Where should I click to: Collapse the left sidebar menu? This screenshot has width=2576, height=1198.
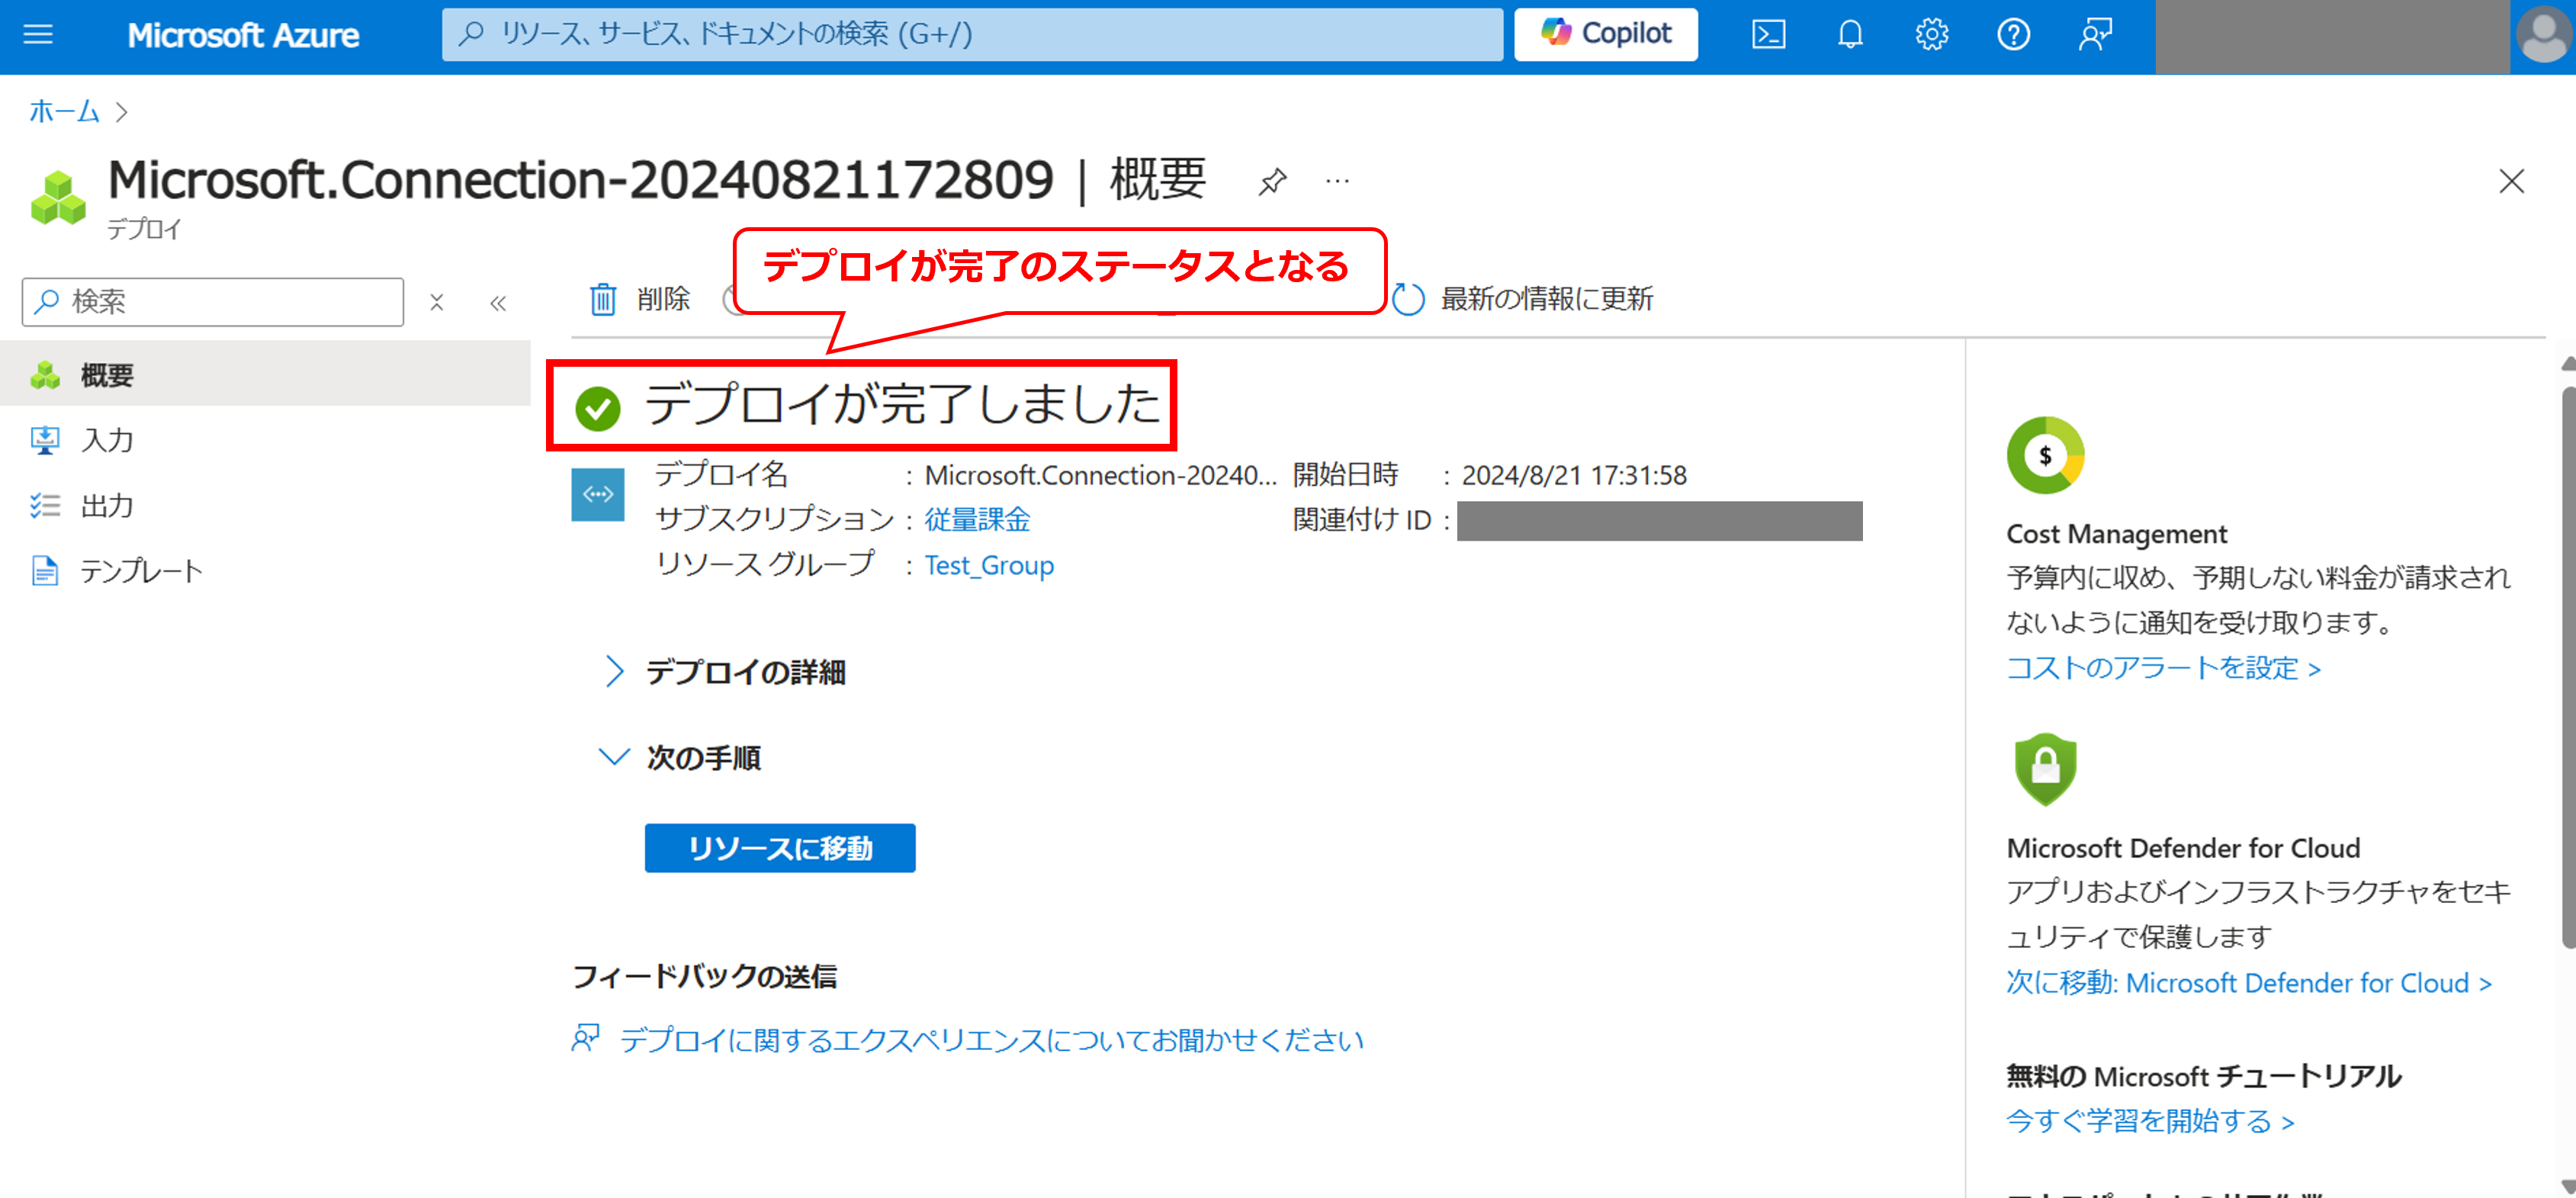coord(498,303)
